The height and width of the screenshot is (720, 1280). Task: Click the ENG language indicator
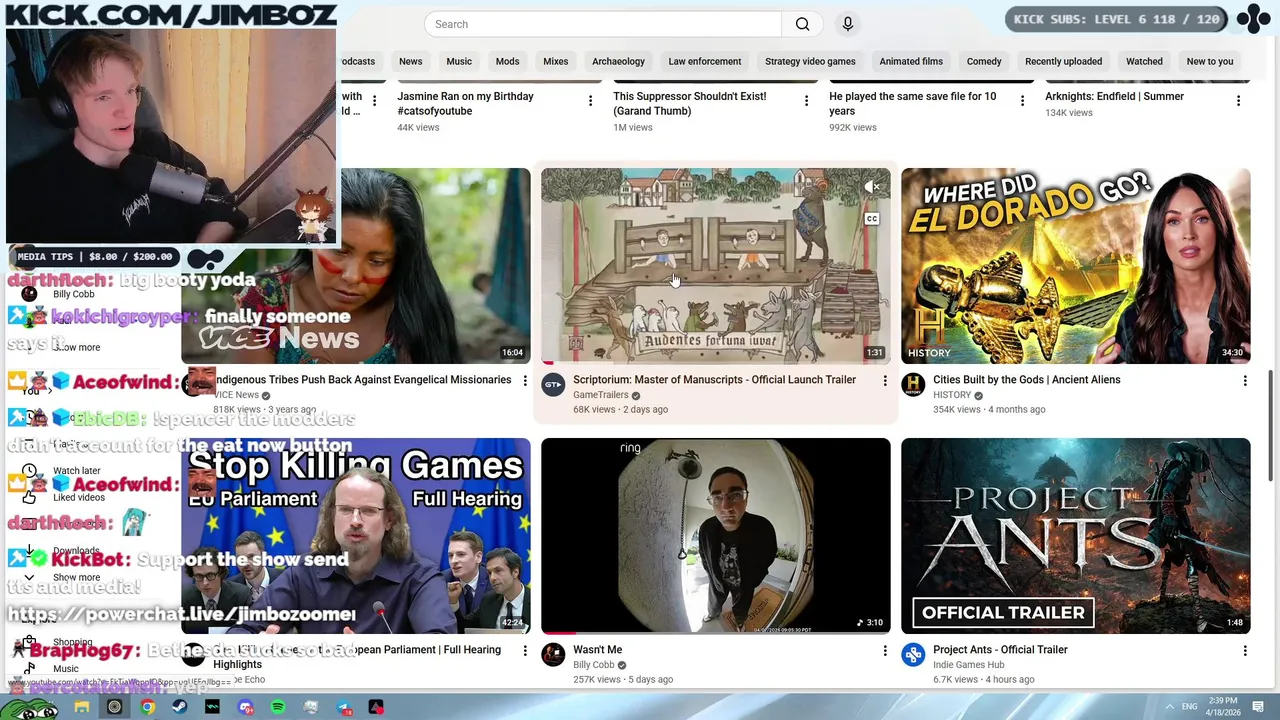[x=1189, y=707]
